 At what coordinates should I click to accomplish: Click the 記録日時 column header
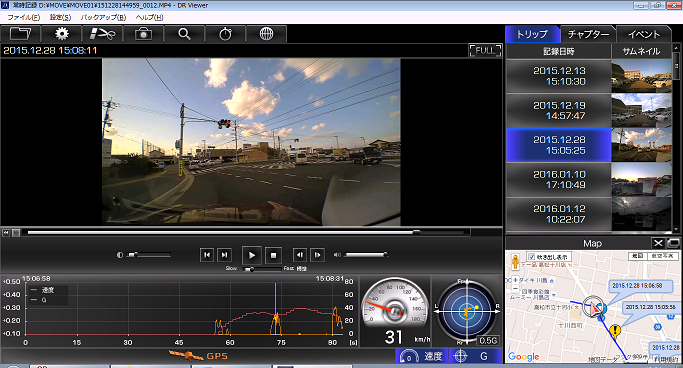click(x=558, y=51)
